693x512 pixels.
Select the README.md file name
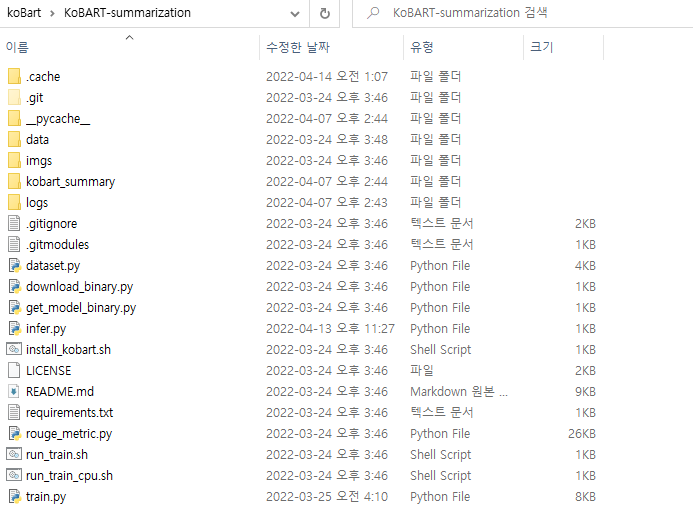pyautogui.click(x=60, y=392)
